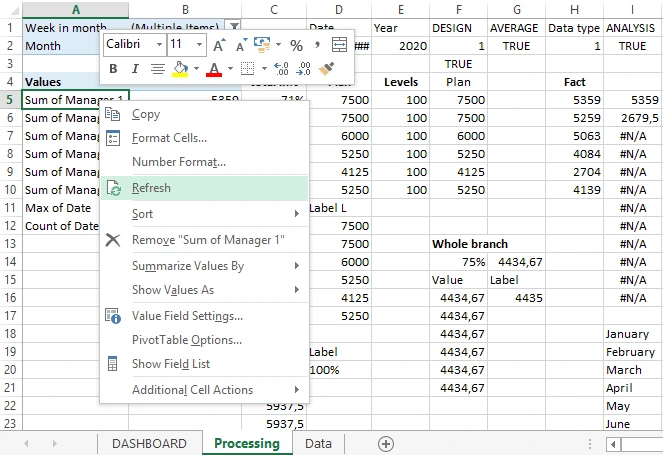The width and height of the screenshot is (663, 455).
Task: Select the February cell
Action: point(633,352)
